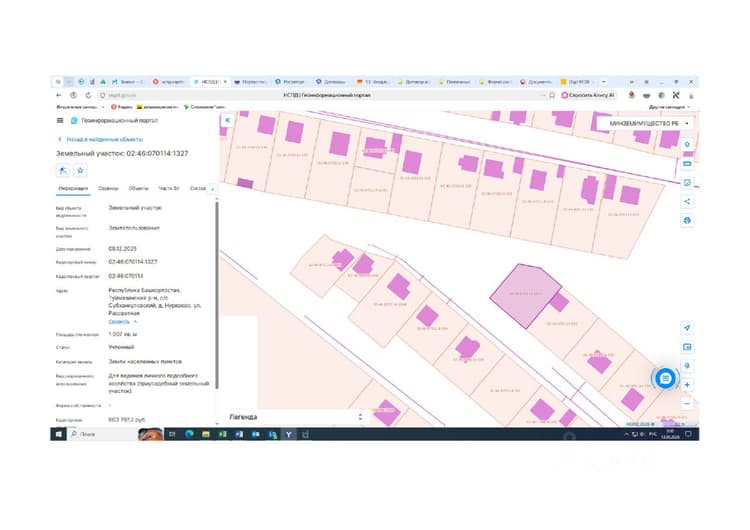The width and height of the screenshot is (750, 530).
Task: Open the Другие закладки bookmarks folder
Action: pyautogui.click(x=669, y=107)
